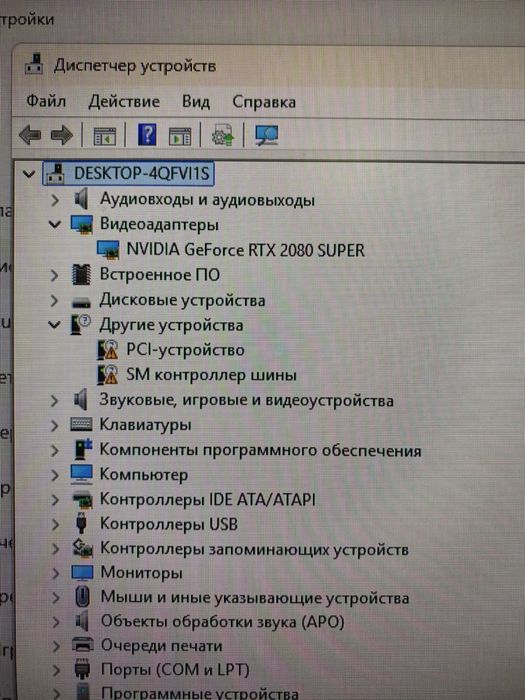525x700 pixels.
Task: Collapse the DESKTOP-4QFVI1S root node chevron
Action: (x=29, y=174)
